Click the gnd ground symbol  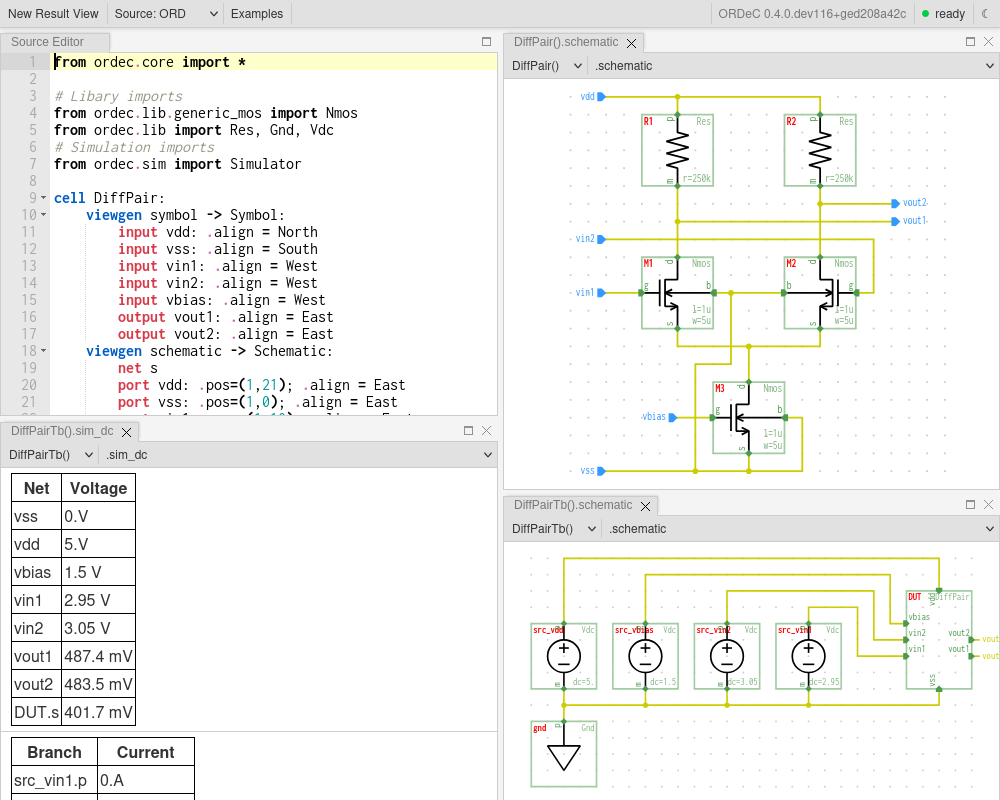pos(564,754)
